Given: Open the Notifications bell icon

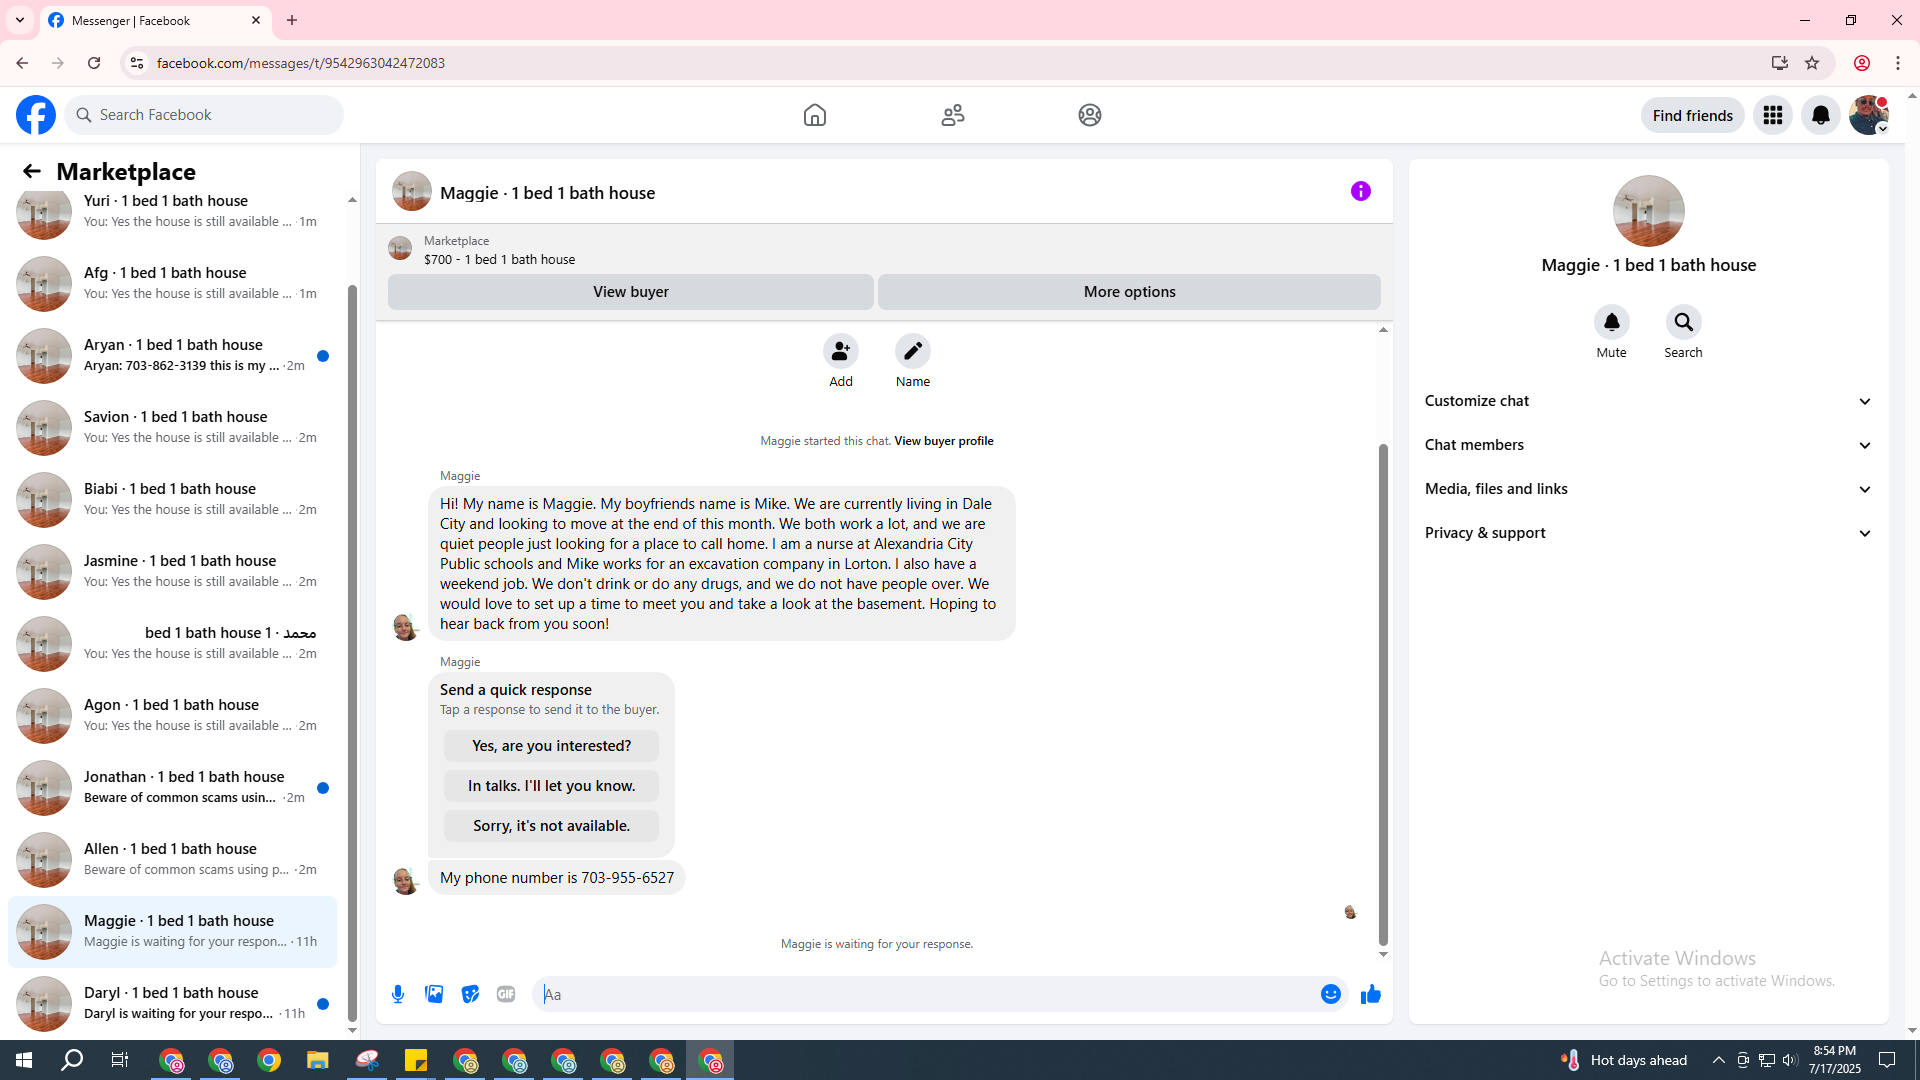Looking at the screenshot, I should tap(1821, 115).
